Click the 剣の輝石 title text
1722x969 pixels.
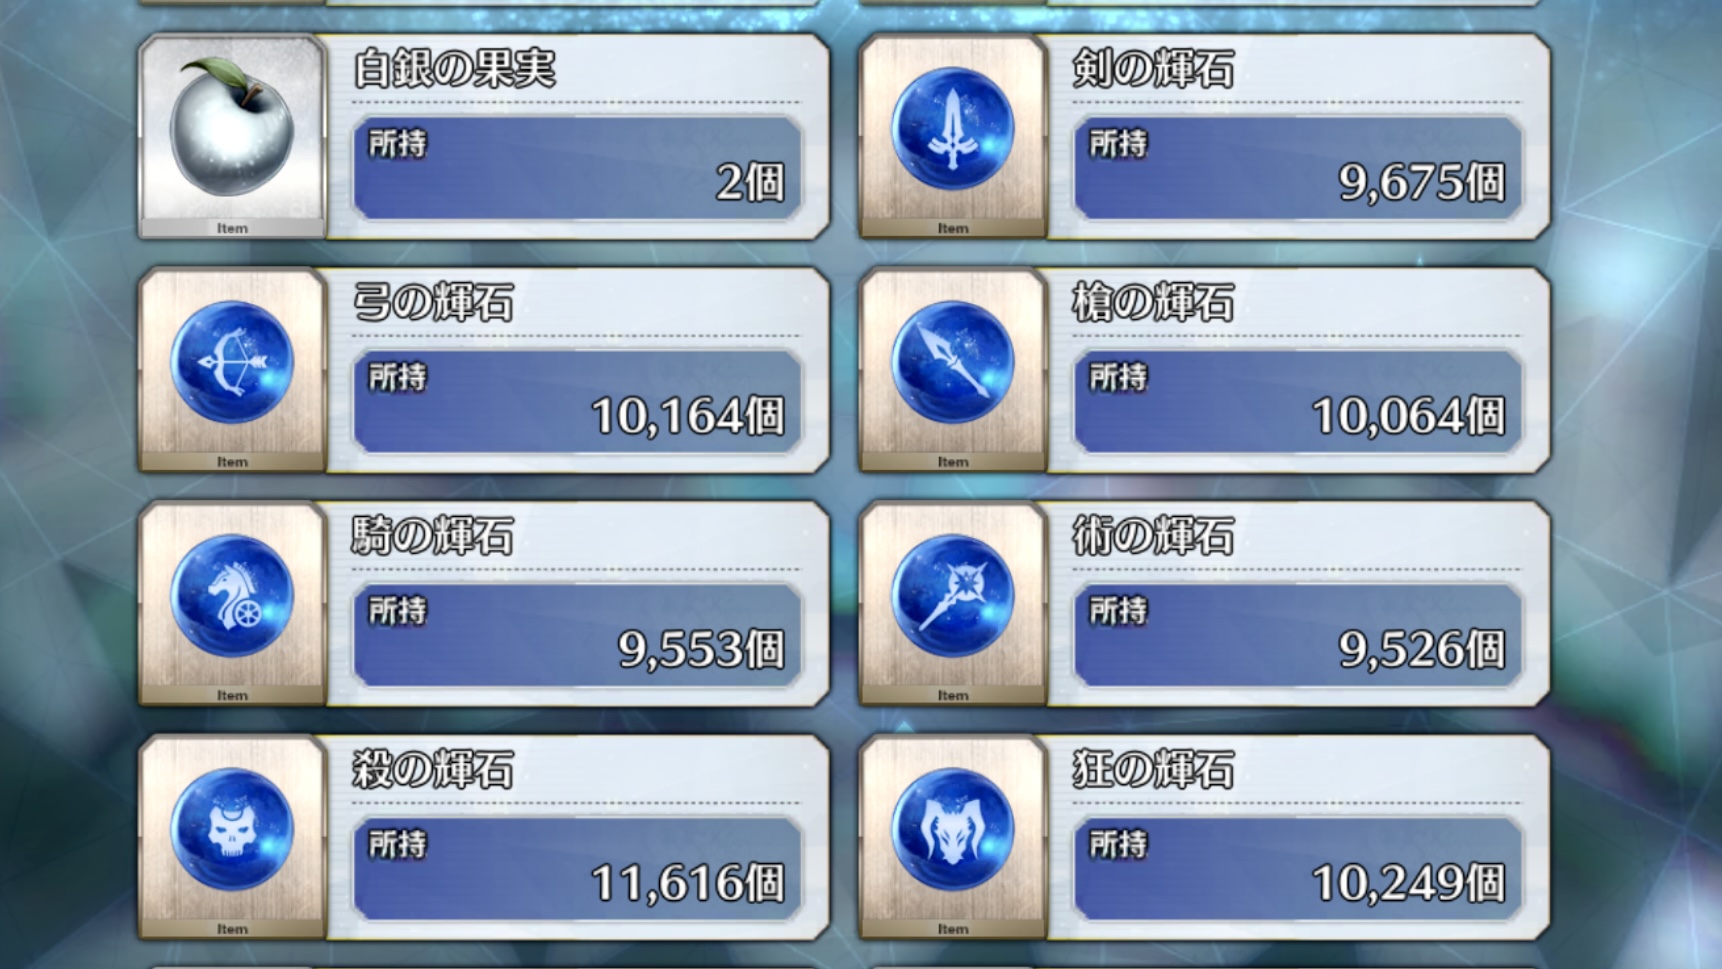click(1152, 69)
